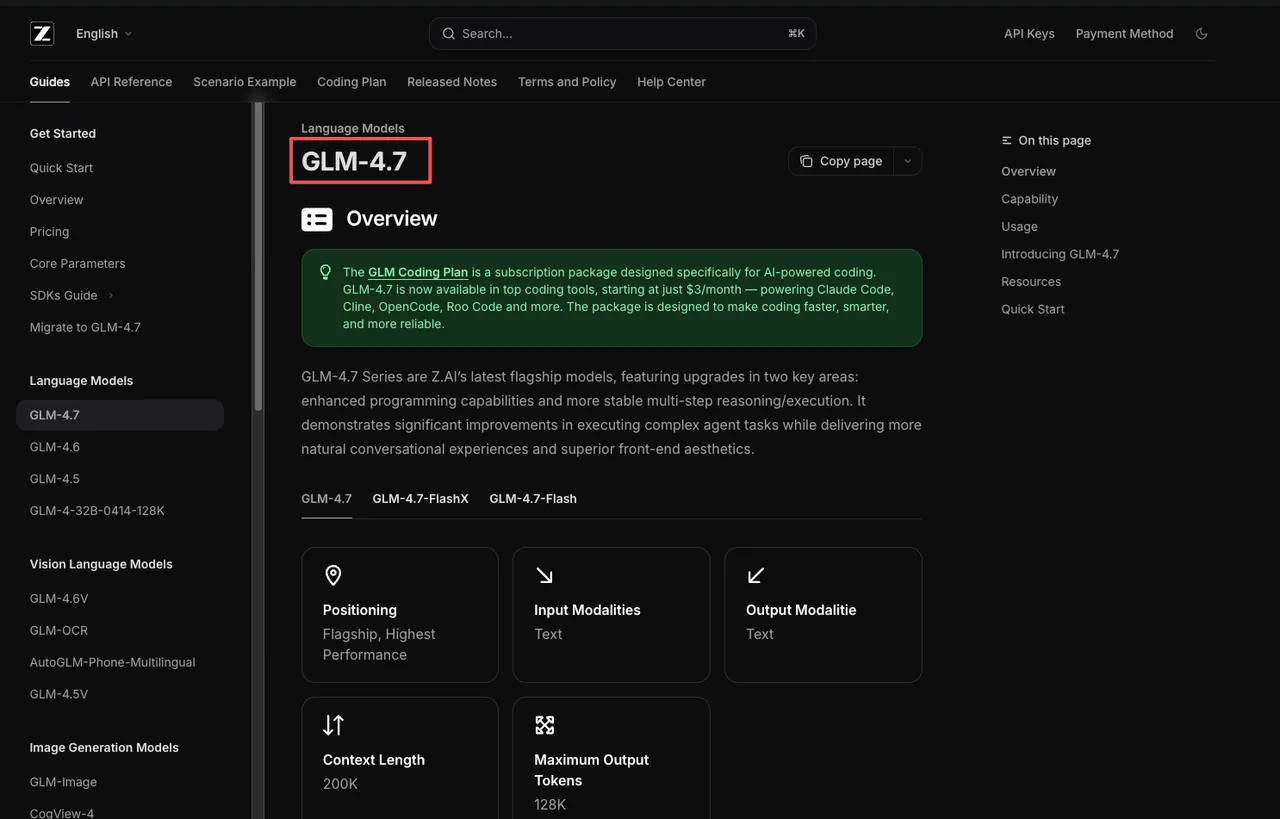This screenshot has height=819, width=1280.
Task: Toggle dark mode with moon icon
Action: 1201,33
